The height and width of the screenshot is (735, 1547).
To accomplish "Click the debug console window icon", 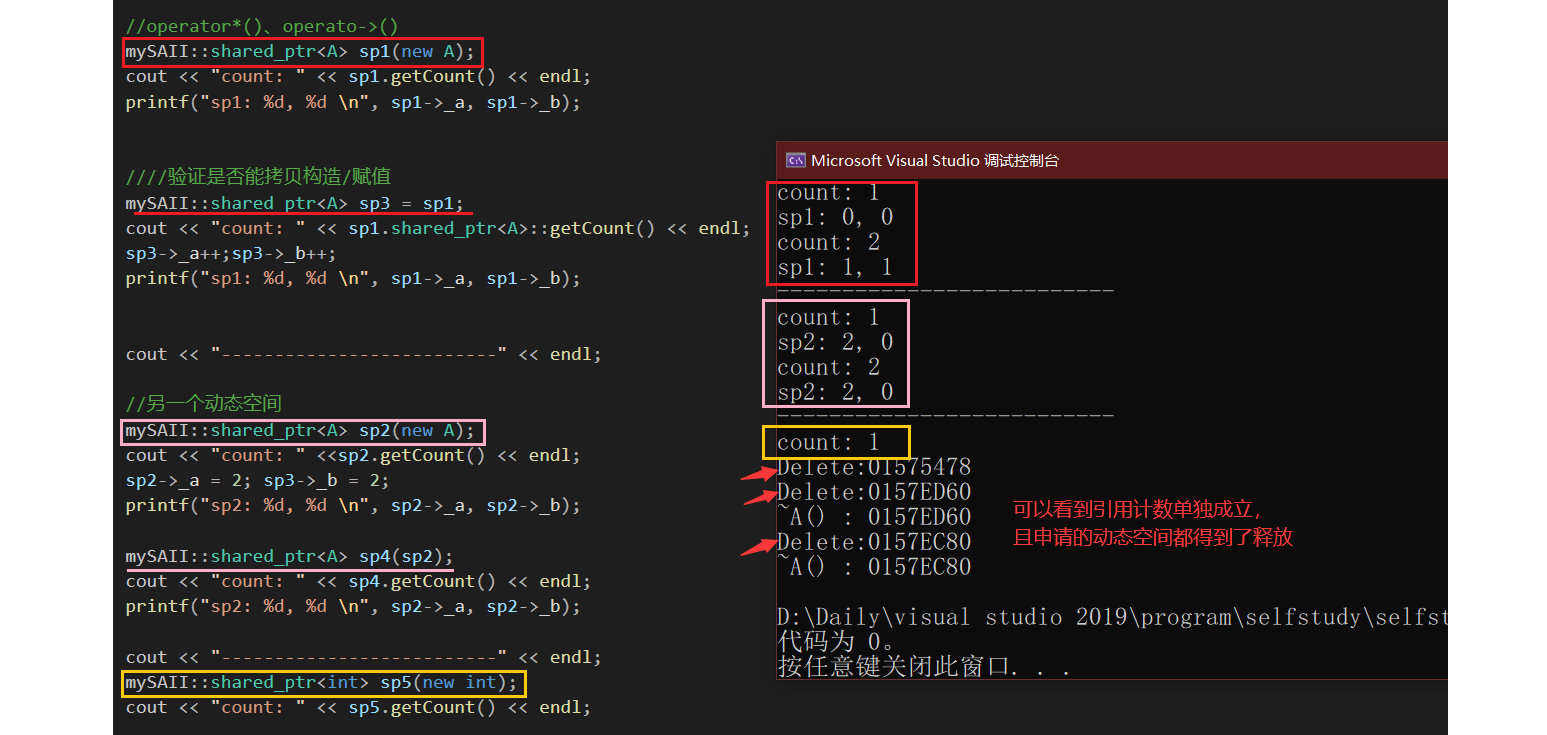I will 795,160.
